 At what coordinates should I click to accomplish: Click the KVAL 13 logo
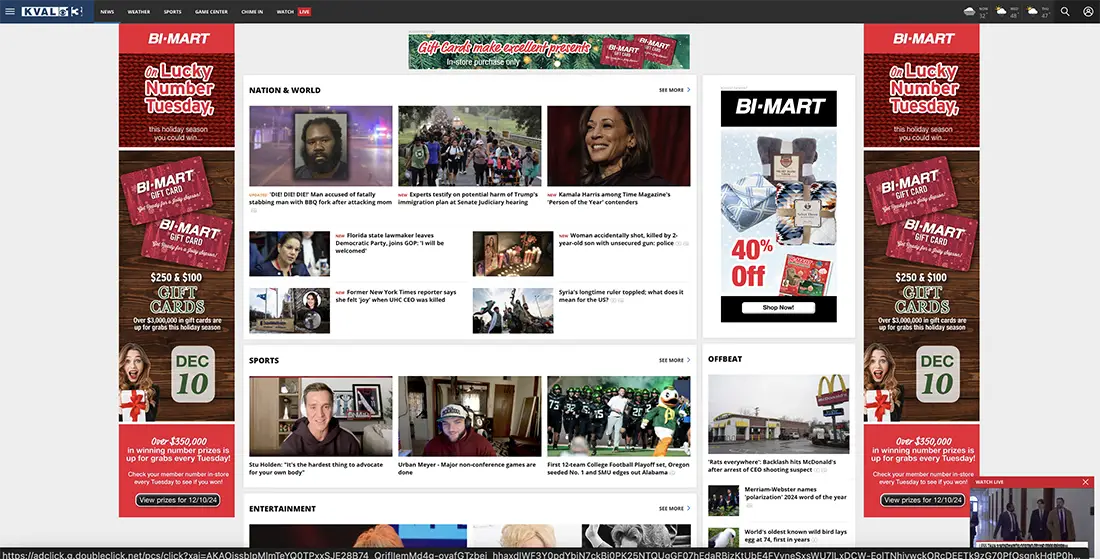point(52,11)
